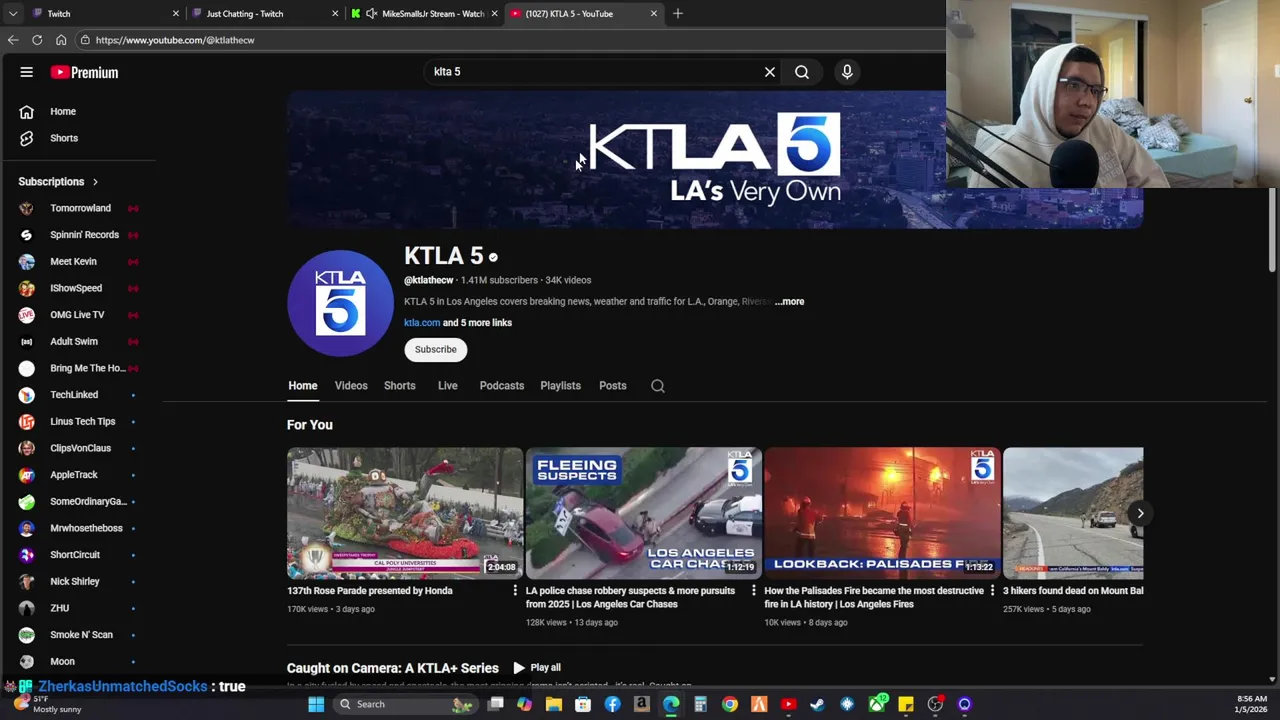1280x720 pixels.
Task: Open the YouTube hamburger guide menu
Action: 27,72
